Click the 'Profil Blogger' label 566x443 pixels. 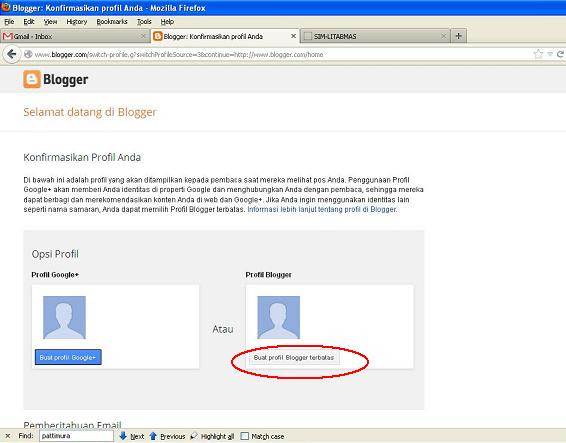268,275
